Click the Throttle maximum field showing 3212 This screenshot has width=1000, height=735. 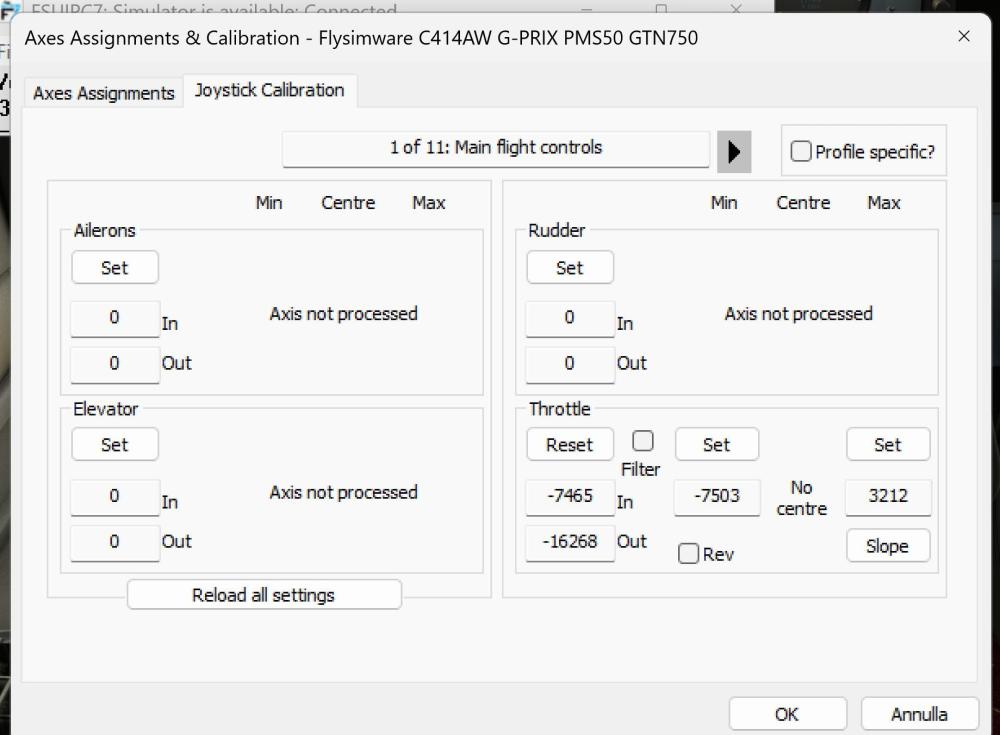pos(887,496)
